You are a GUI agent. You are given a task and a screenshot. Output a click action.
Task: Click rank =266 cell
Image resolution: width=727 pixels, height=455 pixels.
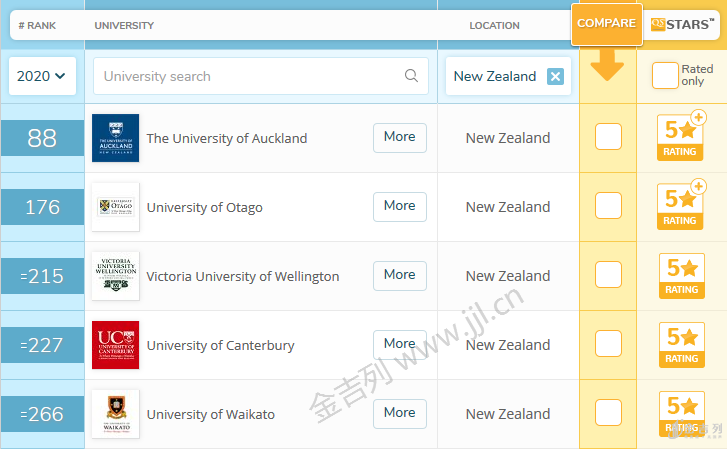point(42,414)
